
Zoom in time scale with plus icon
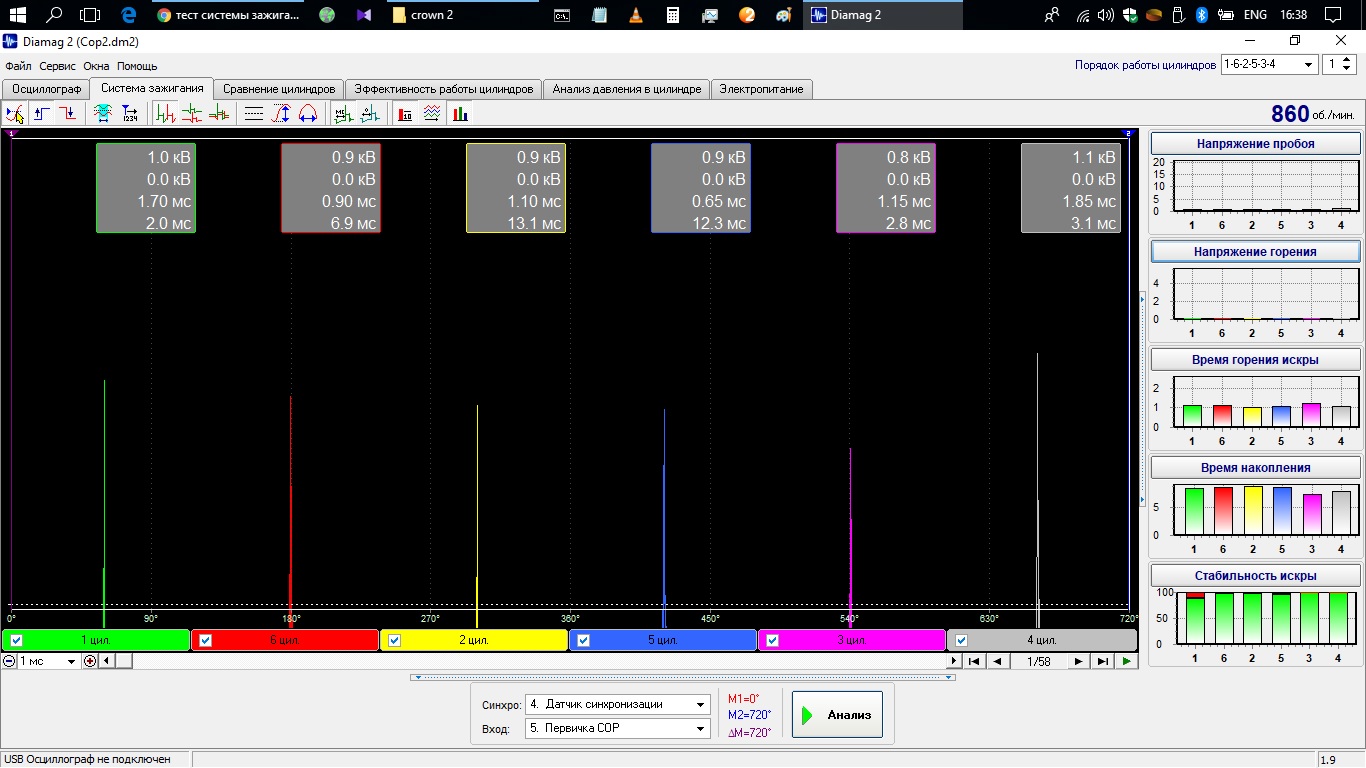pyautogui.click(x=90, y=661)
